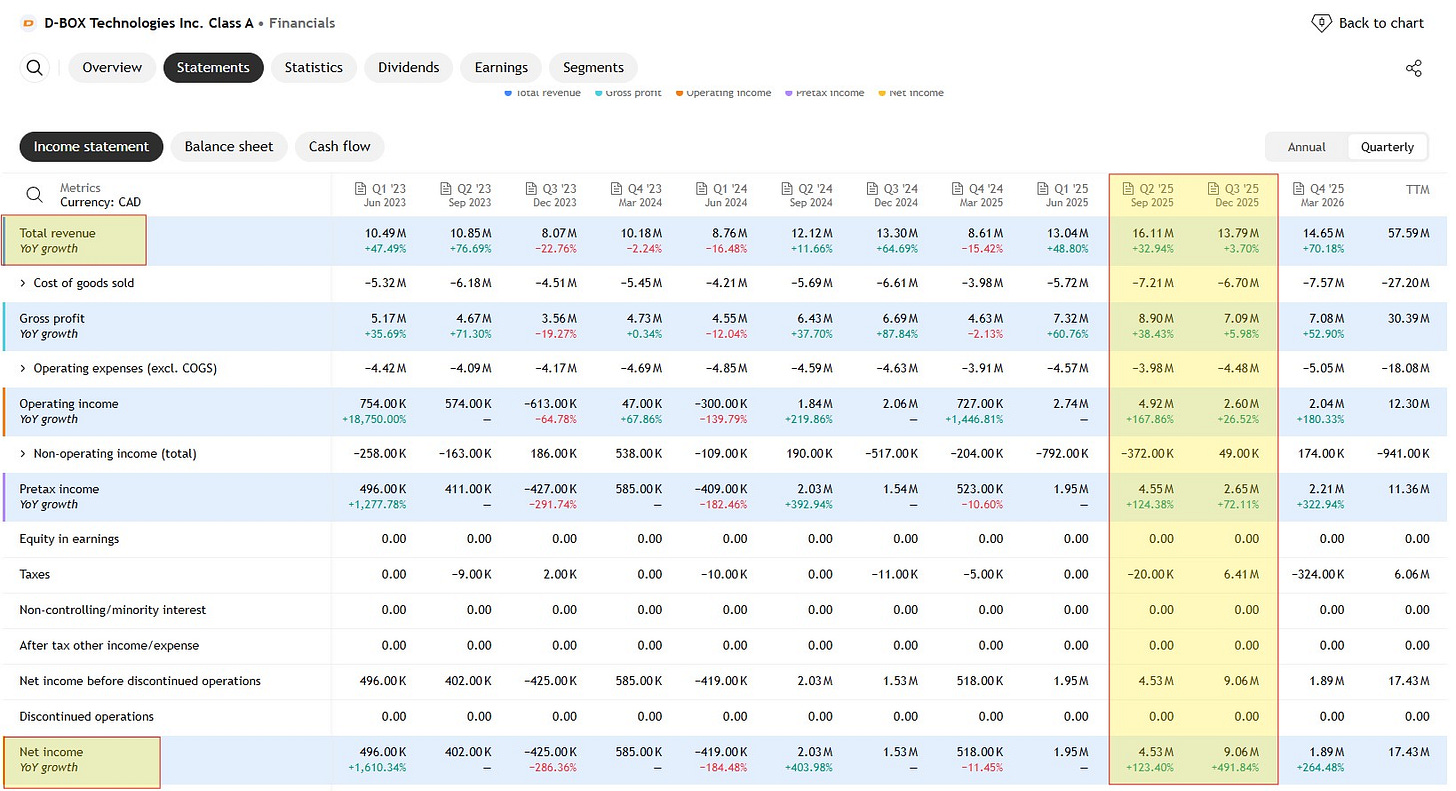Open the Balance sheet statement
The image size is (1456, 791).
click(229, 147)
